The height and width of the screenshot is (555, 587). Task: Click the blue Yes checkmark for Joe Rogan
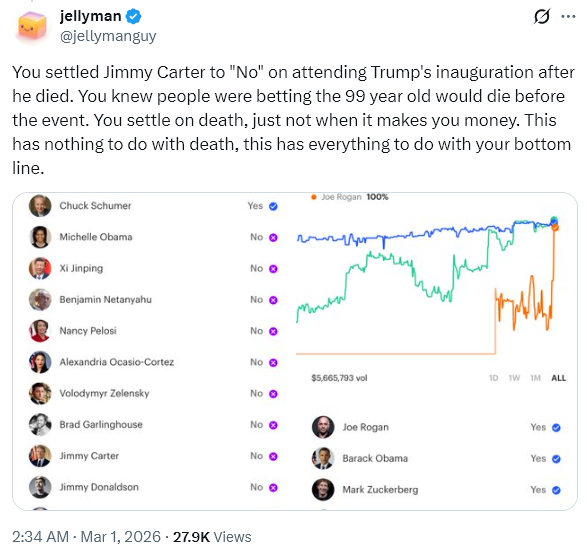[556, 427]
